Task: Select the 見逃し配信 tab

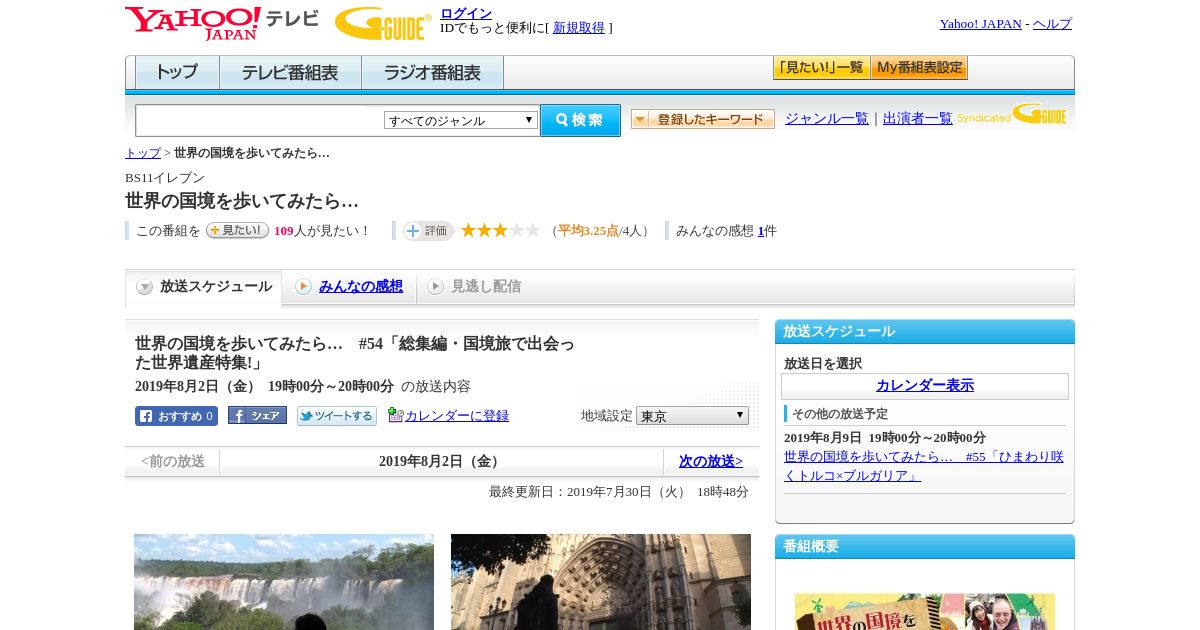Action: [x=476, y=287]
